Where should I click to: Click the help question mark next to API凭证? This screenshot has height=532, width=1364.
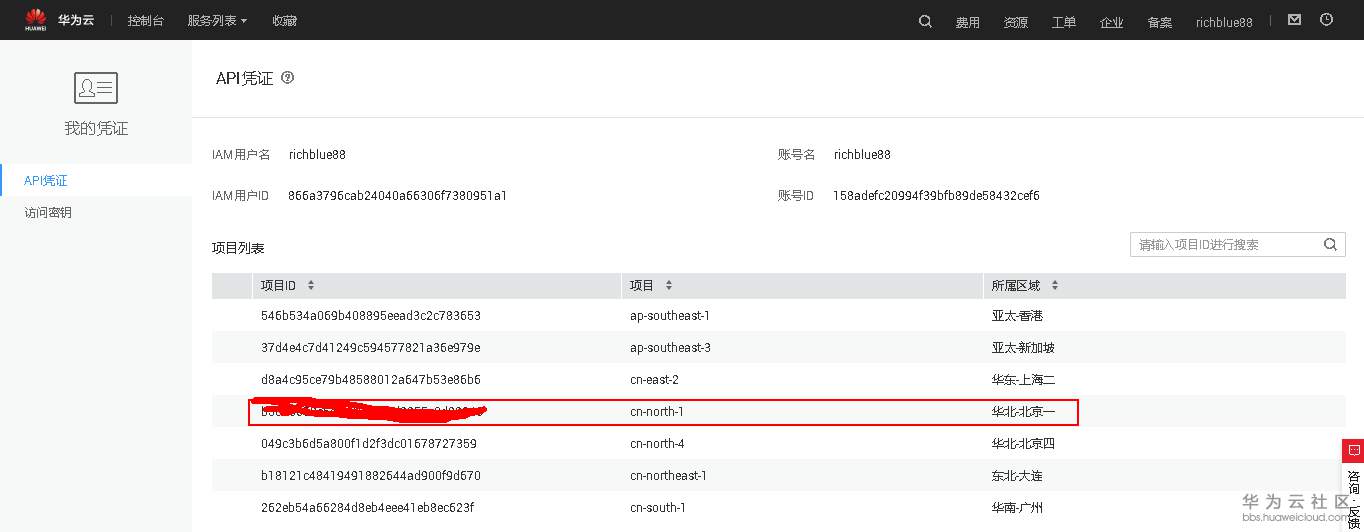coord(288,78)
